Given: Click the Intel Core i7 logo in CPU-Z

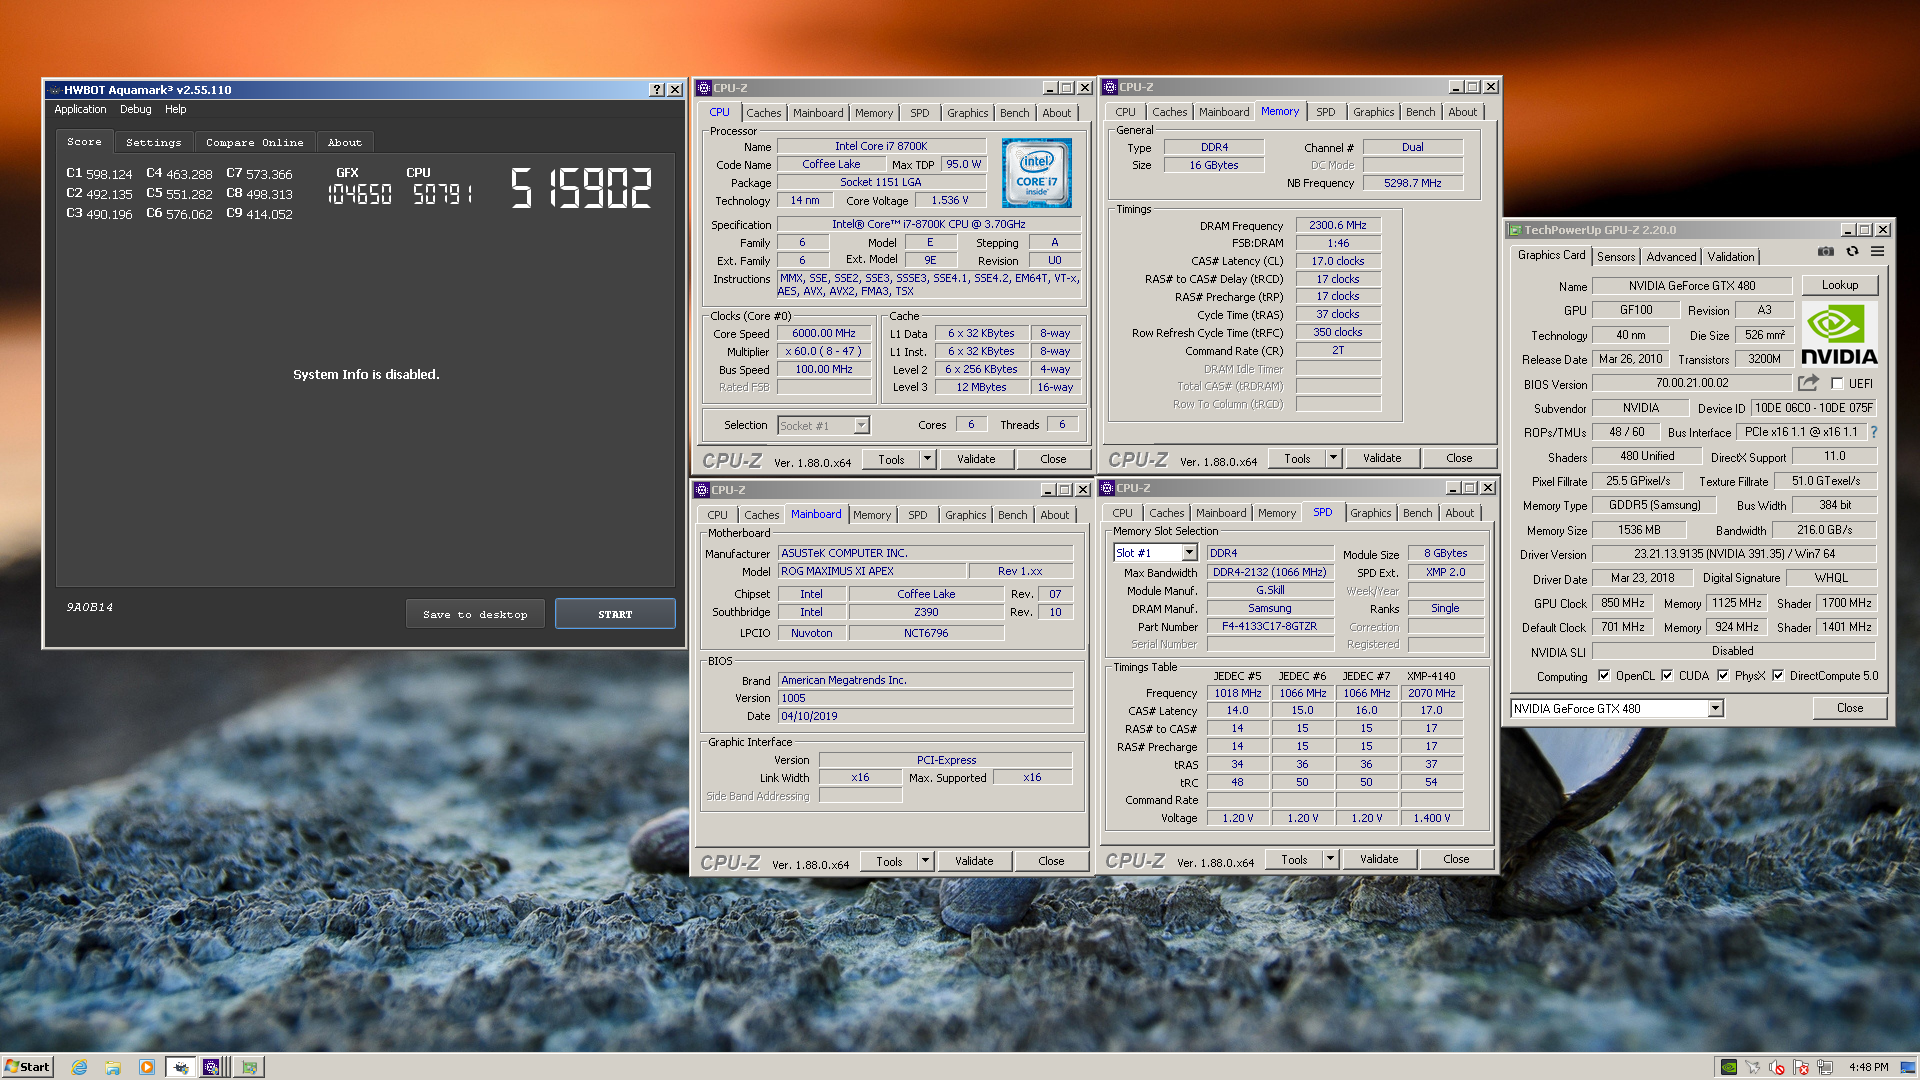Looking at the screenshot, I should 1037,173.
